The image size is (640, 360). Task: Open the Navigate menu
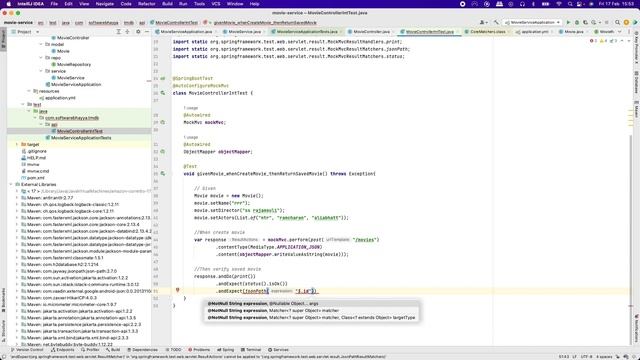104,4
